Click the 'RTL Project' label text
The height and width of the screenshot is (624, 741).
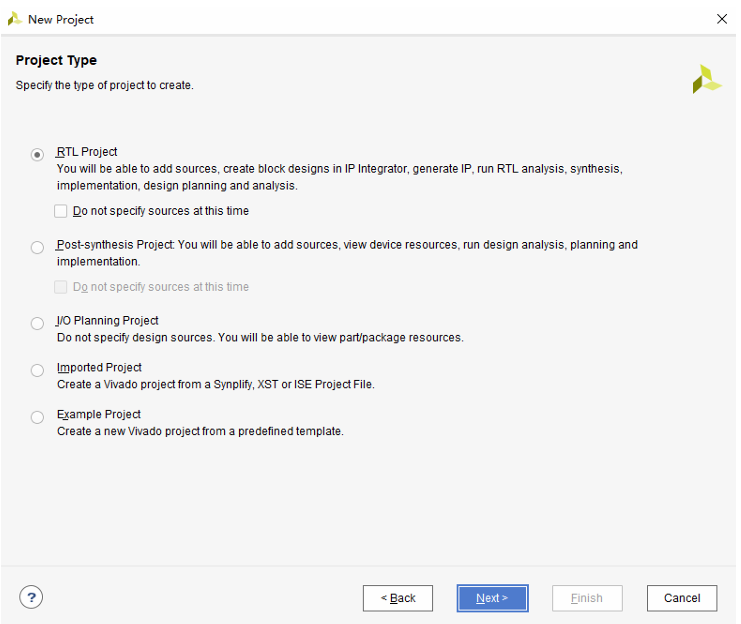coord(87,152)
